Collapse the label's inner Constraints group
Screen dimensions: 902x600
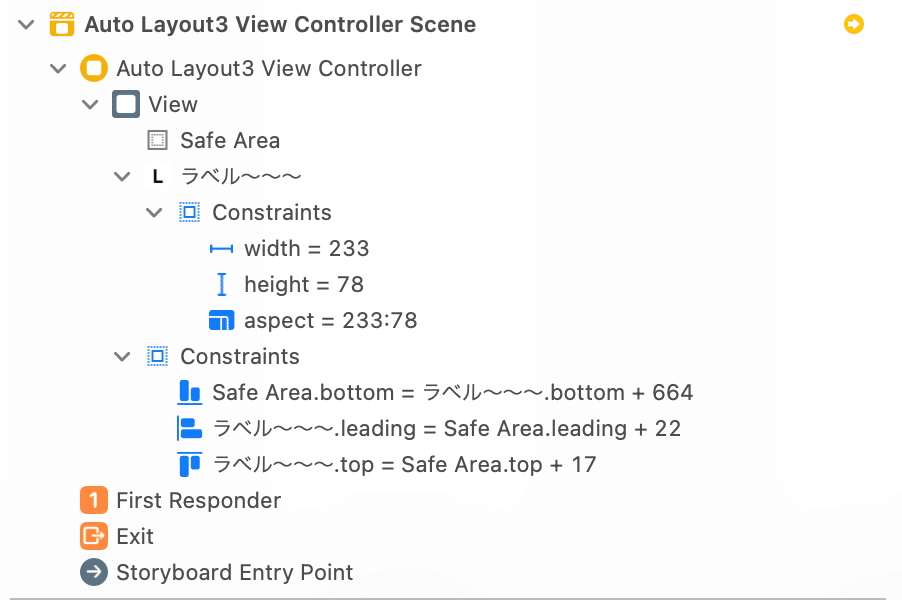154,213
